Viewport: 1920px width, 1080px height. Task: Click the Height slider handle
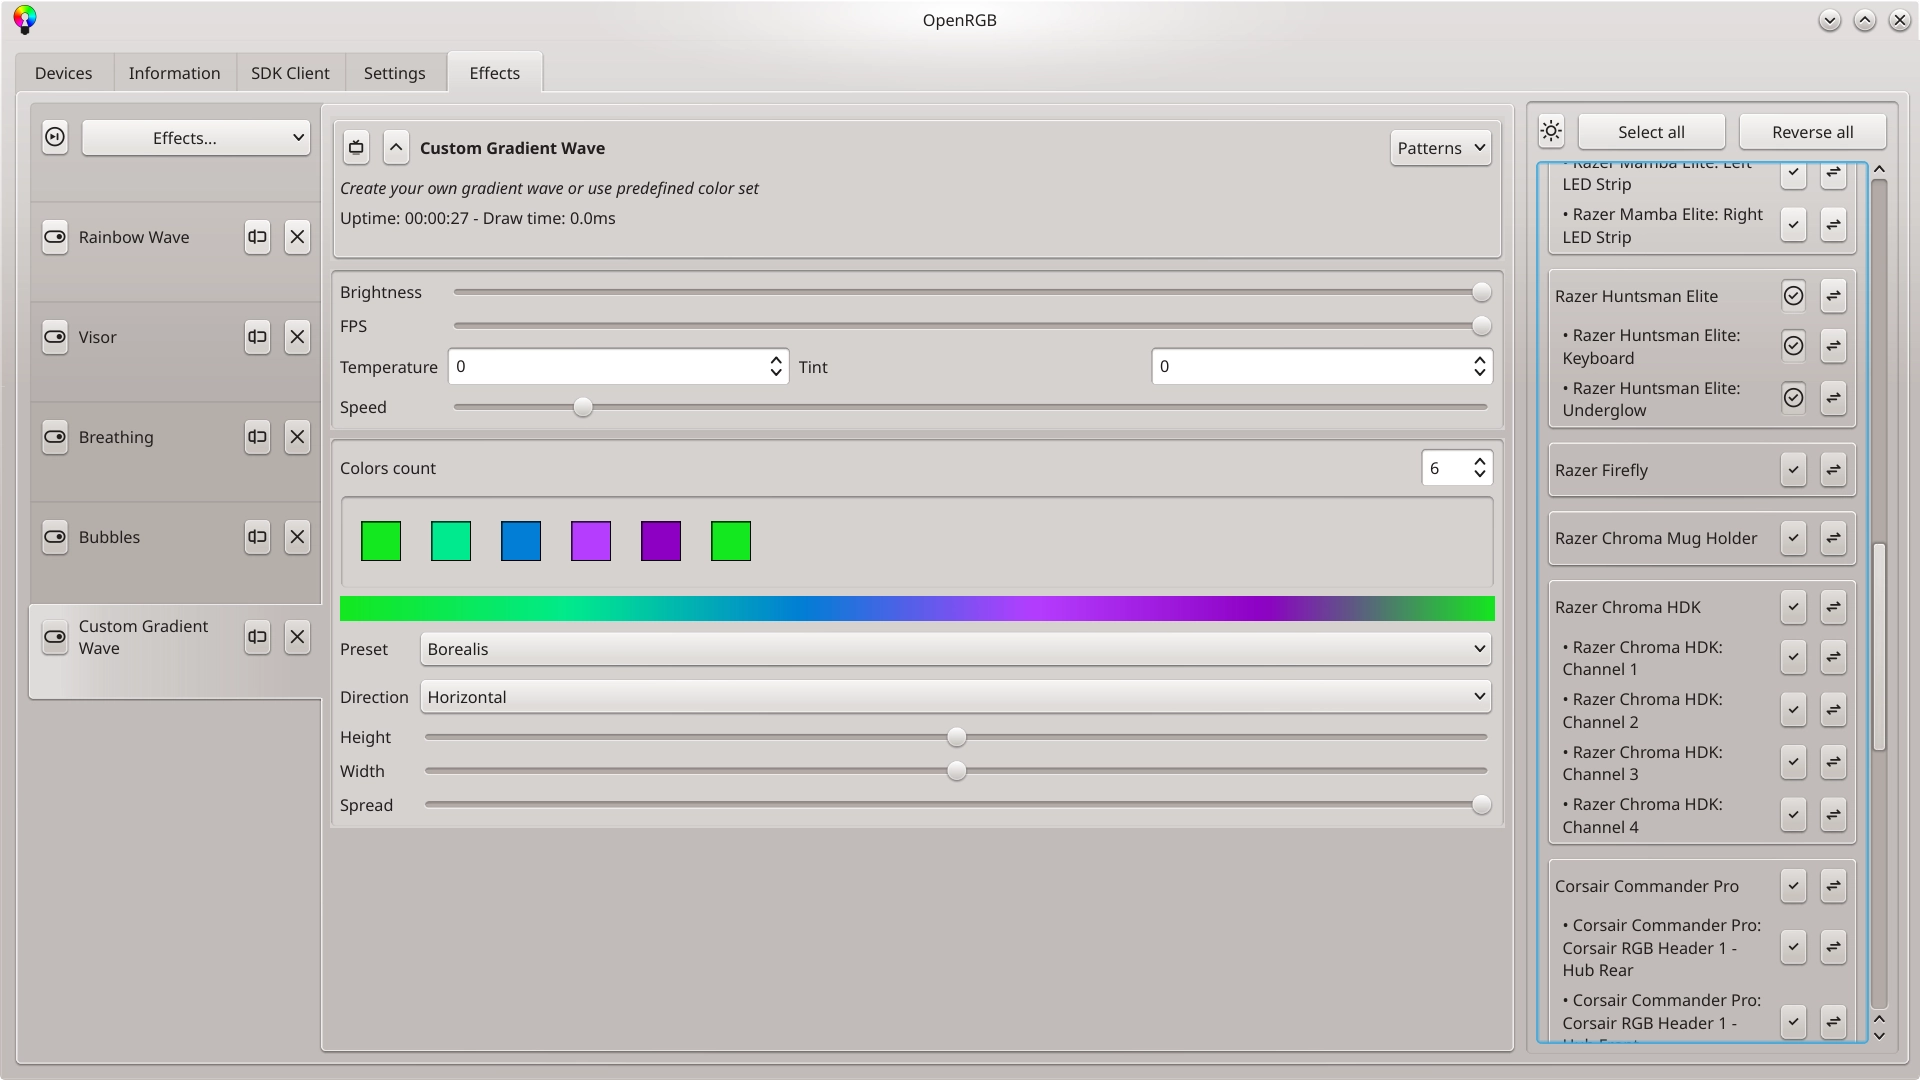[957, 737]
